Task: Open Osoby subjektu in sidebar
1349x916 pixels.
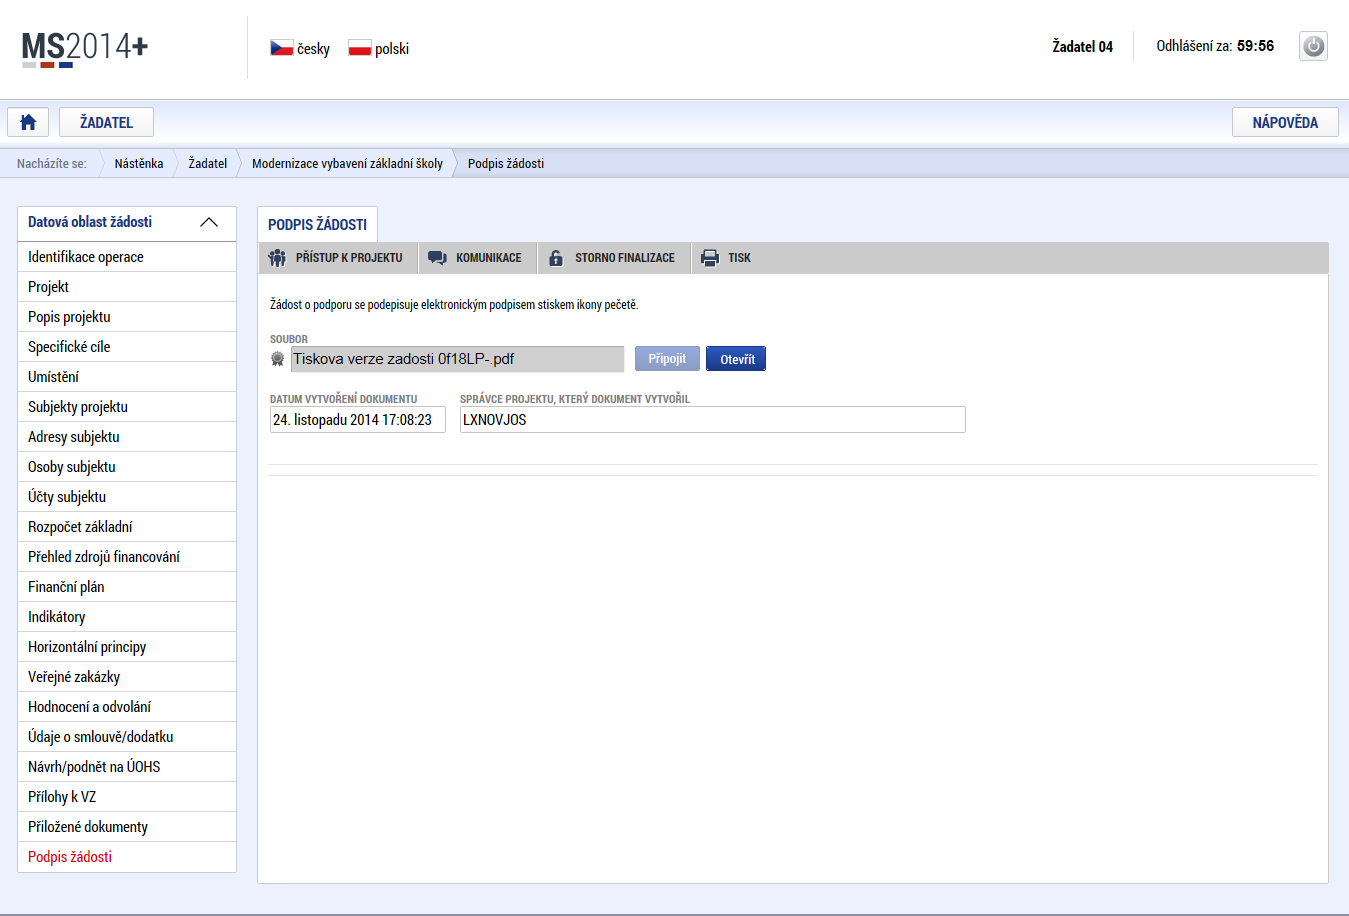Action: [127, 467]
